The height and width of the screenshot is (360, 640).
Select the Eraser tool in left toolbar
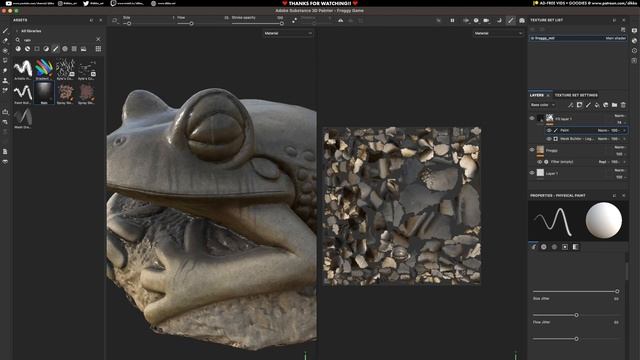[5, 40]
